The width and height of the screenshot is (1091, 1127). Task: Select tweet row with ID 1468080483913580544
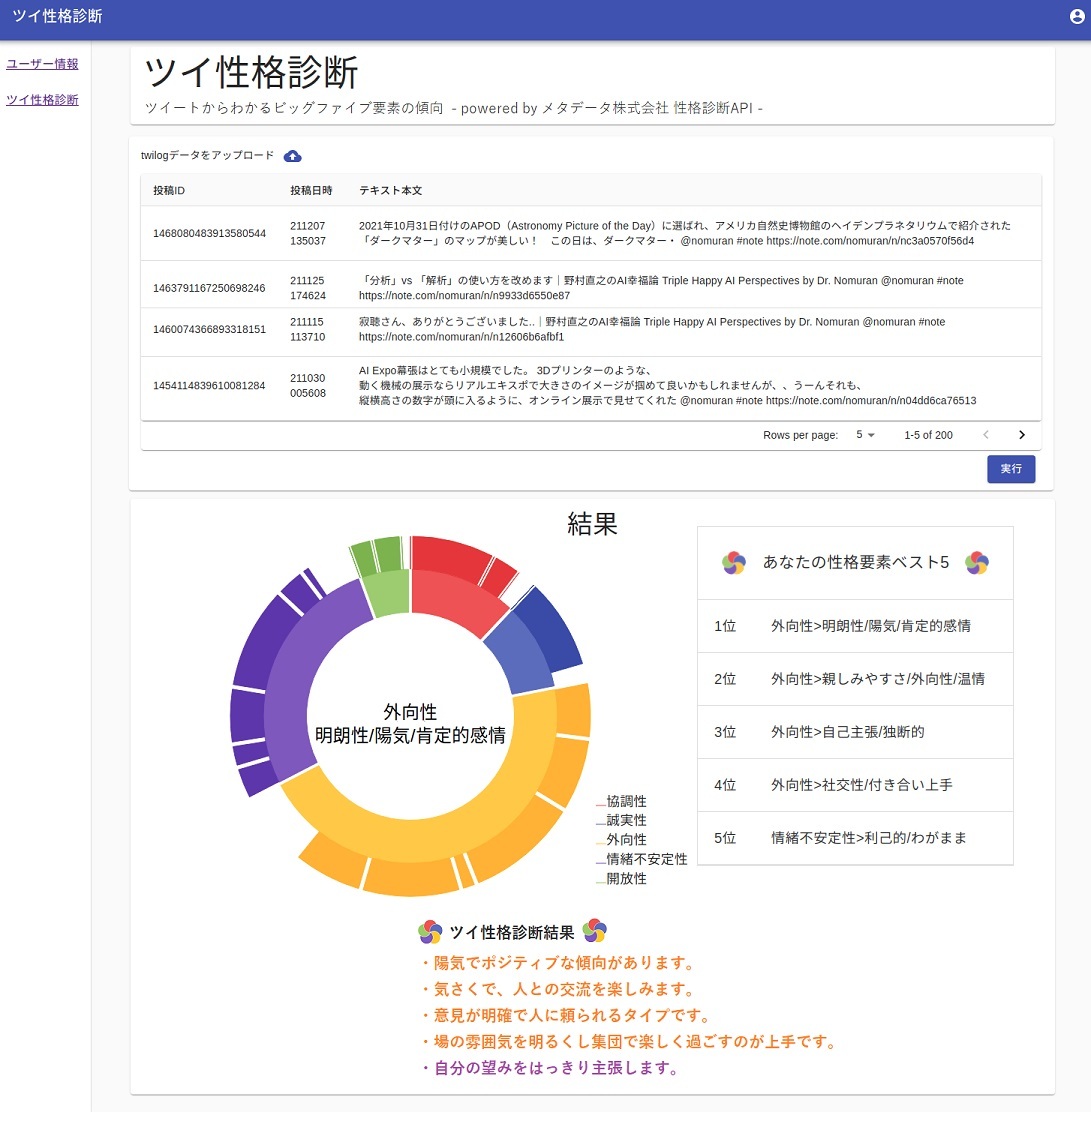pos(590,233)
